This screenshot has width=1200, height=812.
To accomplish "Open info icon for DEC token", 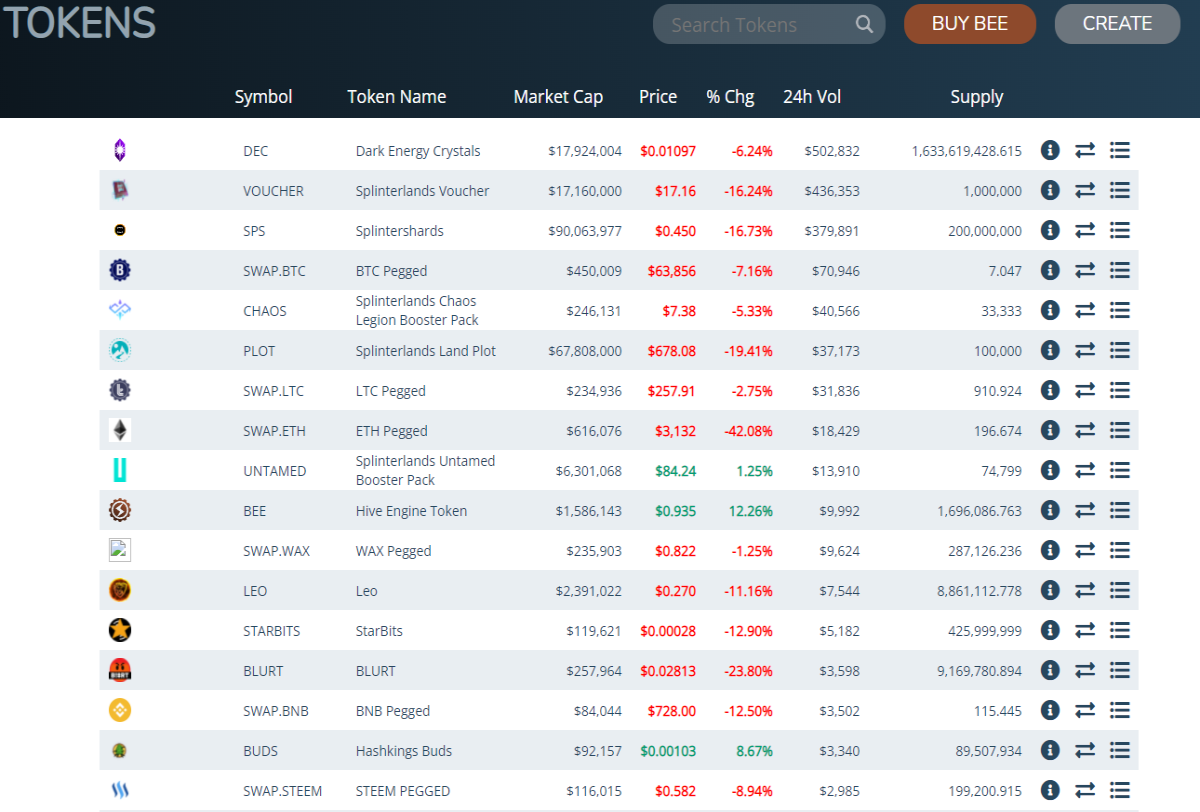I will point(1050,150).
